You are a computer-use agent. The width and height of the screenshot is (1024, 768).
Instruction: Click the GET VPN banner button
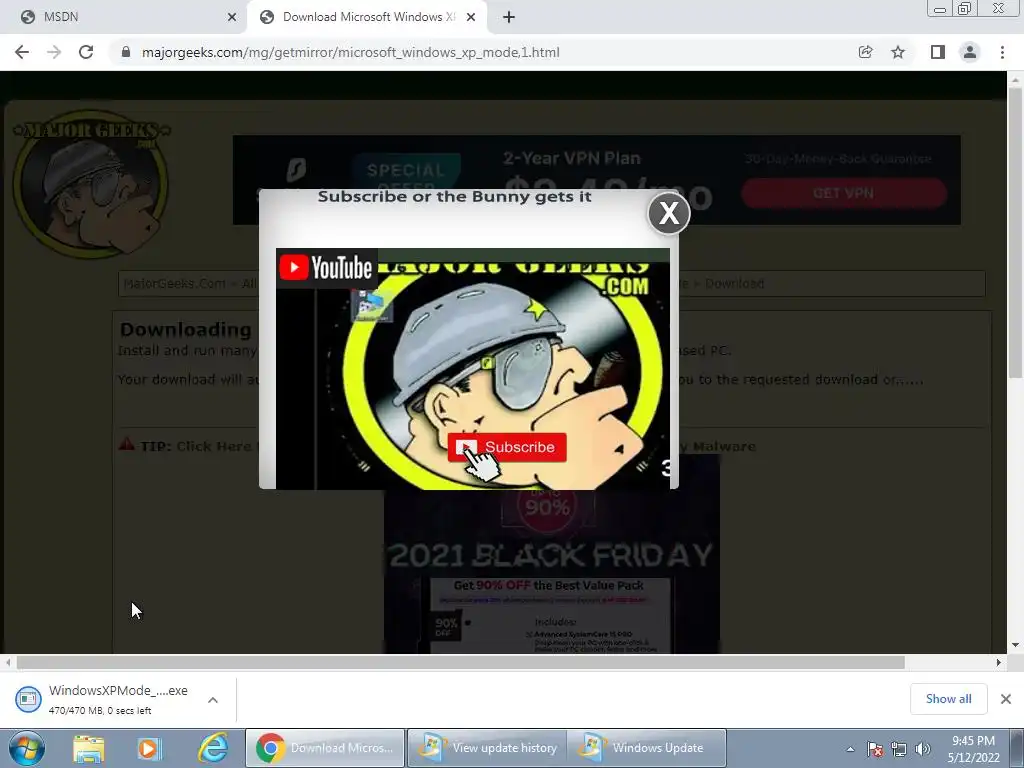[x=844, y=193]
